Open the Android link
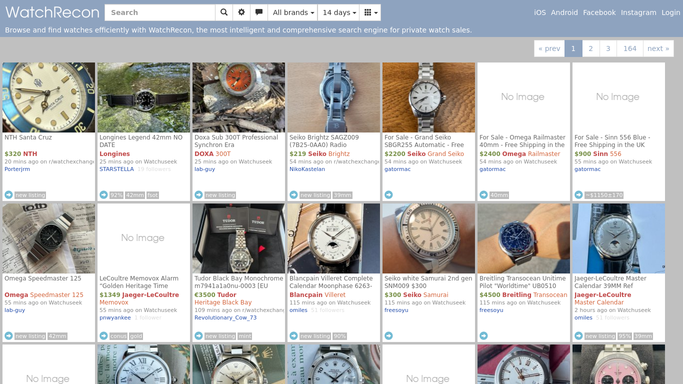The height and width of the screenshot is (384, 683). point(564,13)
